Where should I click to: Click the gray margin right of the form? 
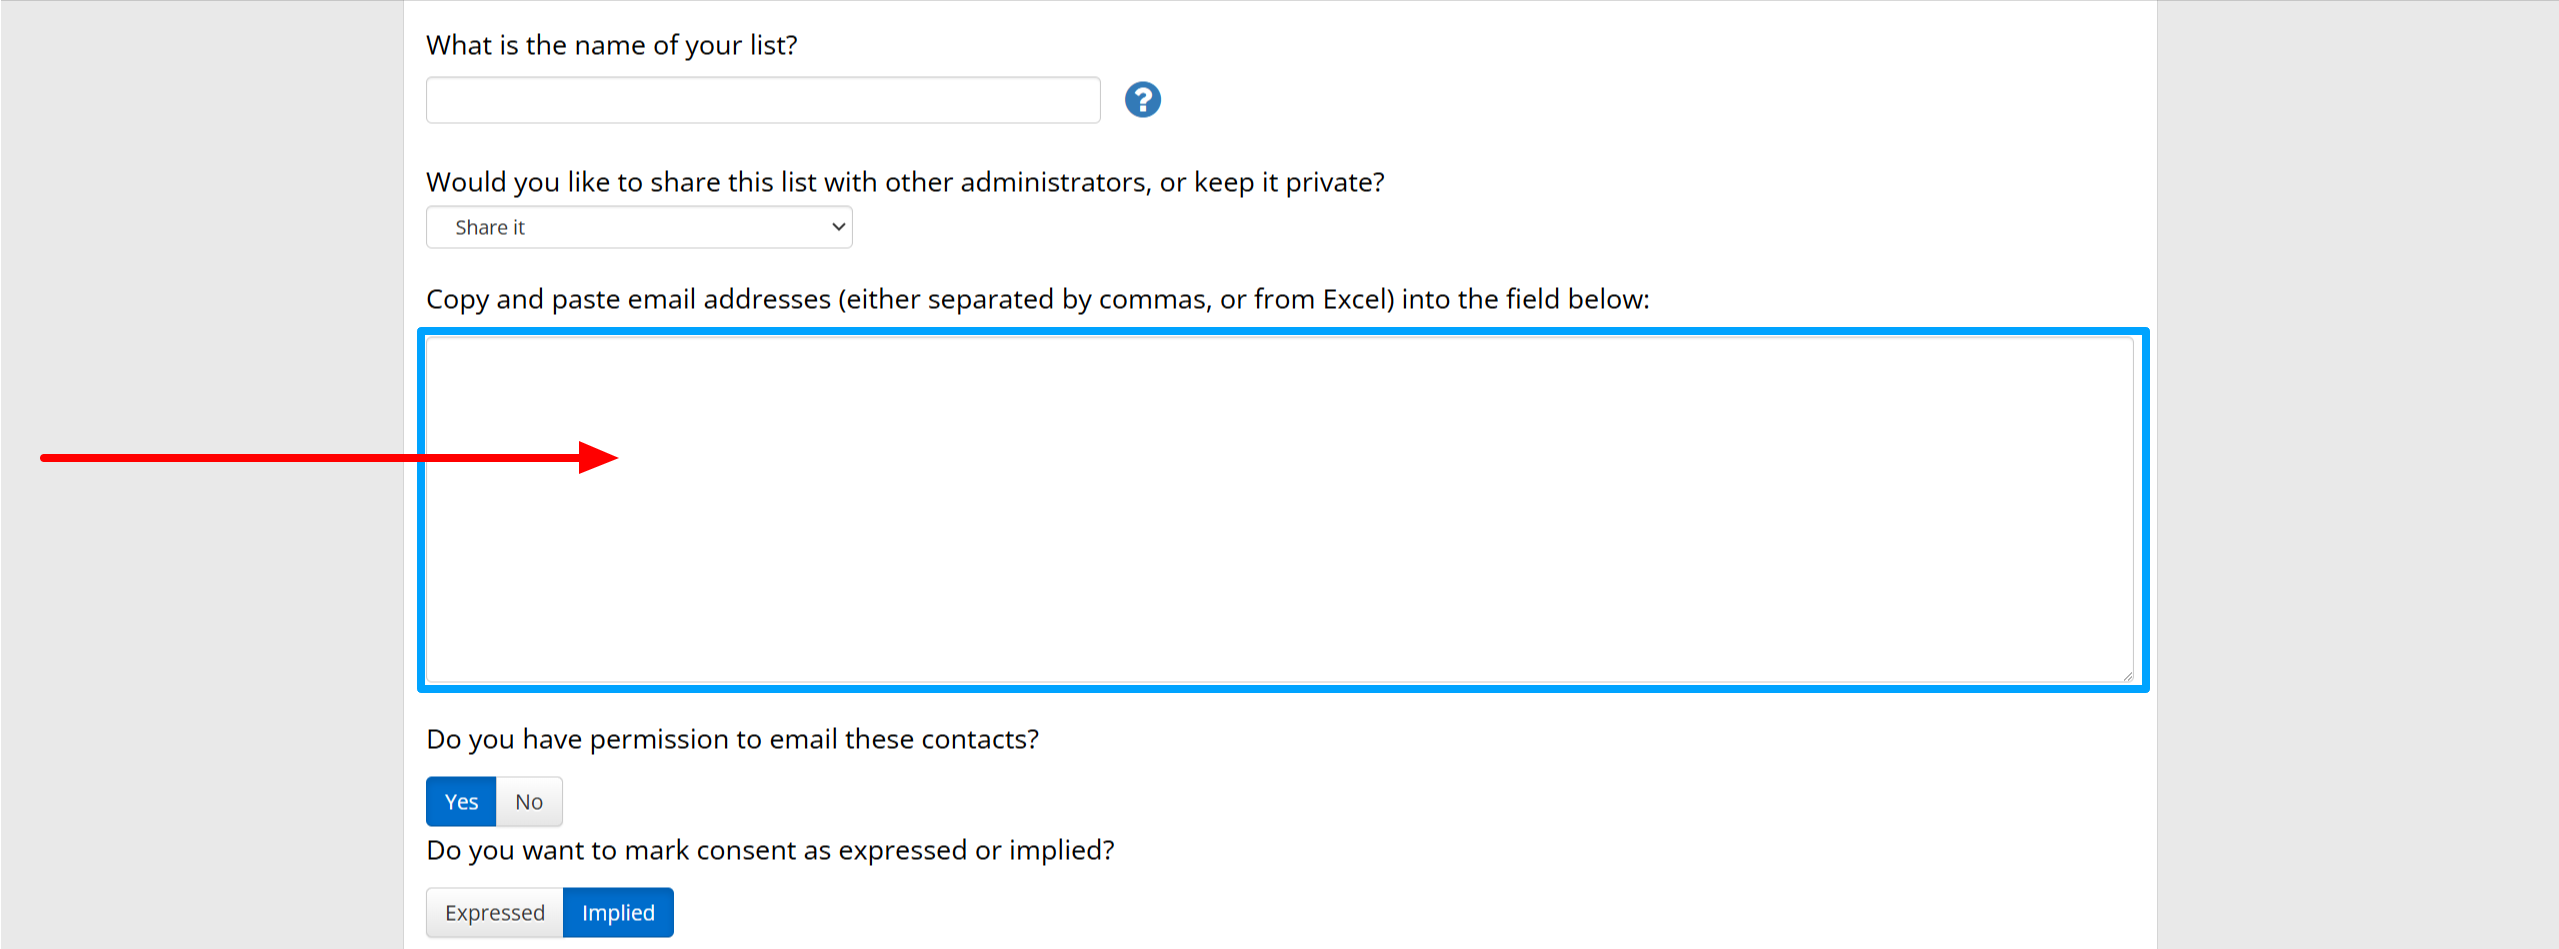click(2357, 475)
